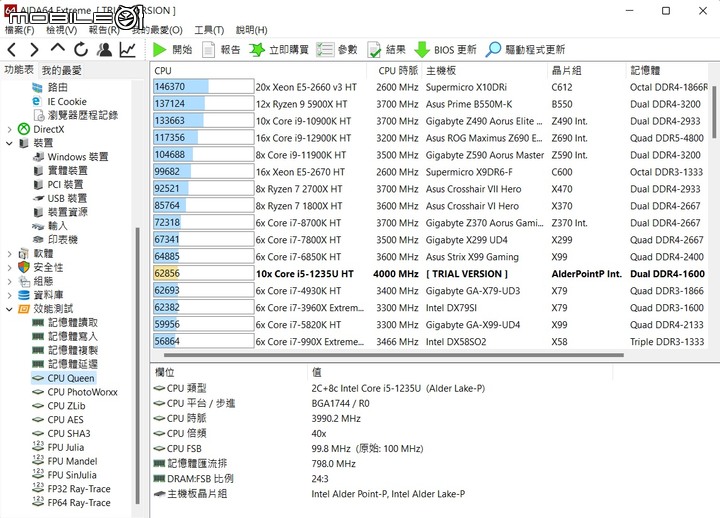Select the 12x Ryzen 9 5900X row

click(430, 104)
